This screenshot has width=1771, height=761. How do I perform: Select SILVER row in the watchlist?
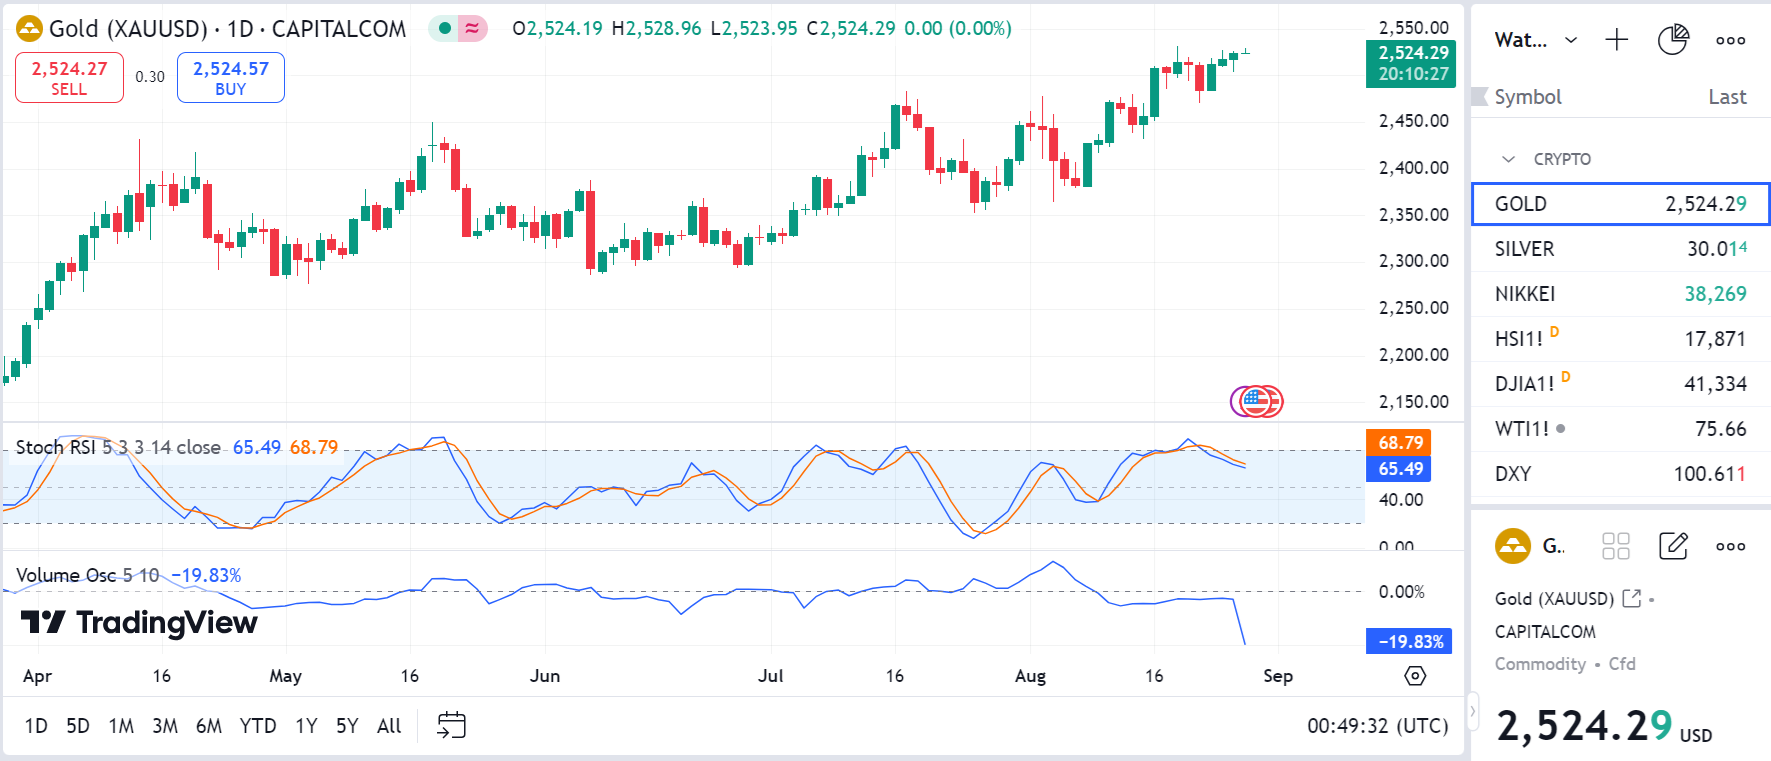(x=1620, y=249)
